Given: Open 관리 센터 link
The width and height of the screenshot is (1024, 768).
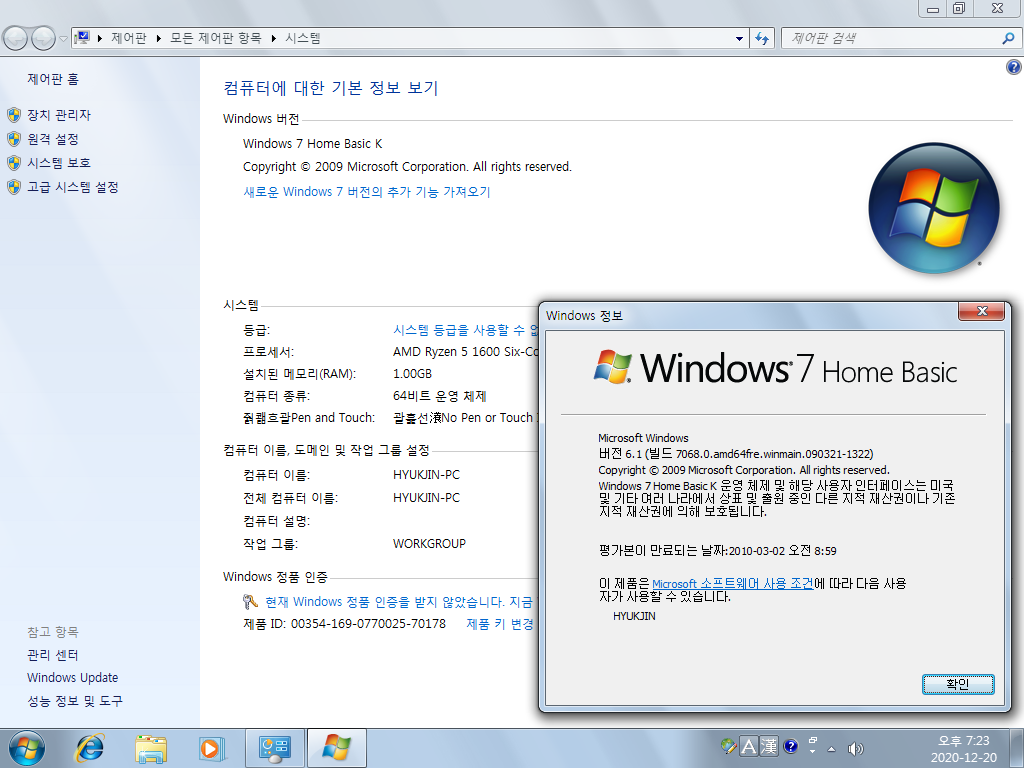Looking at the screenshot, I should [53, 655].
